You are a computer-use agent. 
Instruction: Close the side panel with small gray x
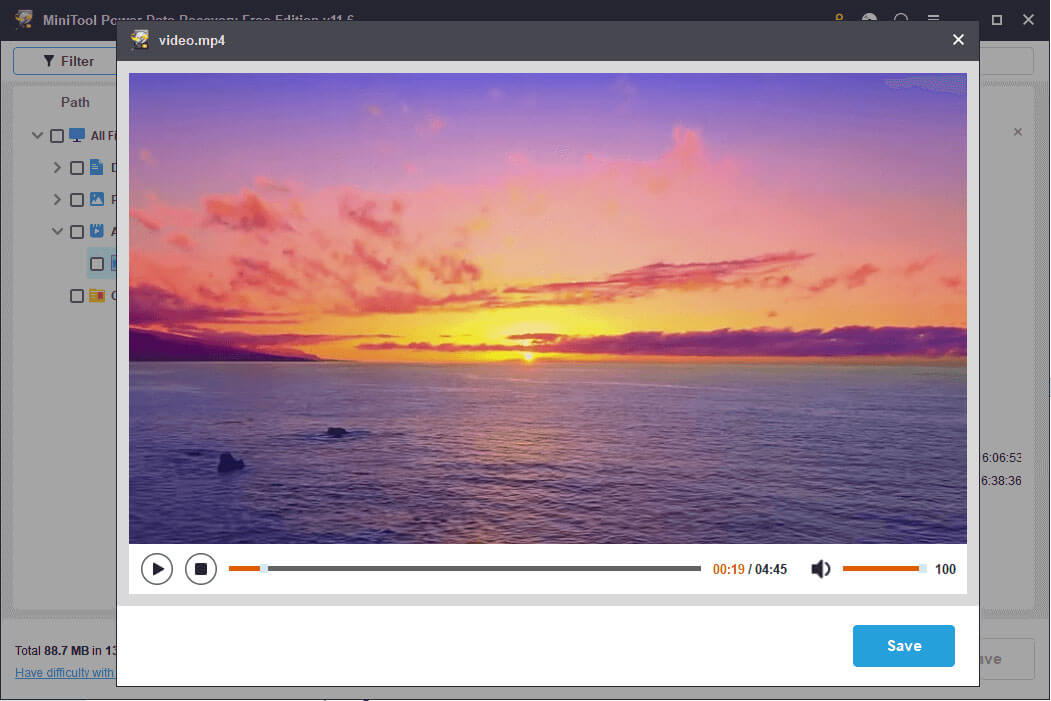tap(1017, 132)
